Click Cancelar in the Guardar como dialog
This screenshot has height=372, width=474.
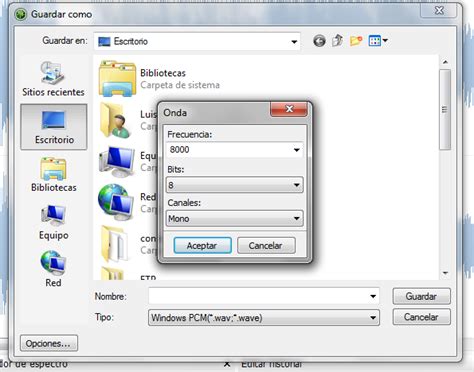(421, 317)
